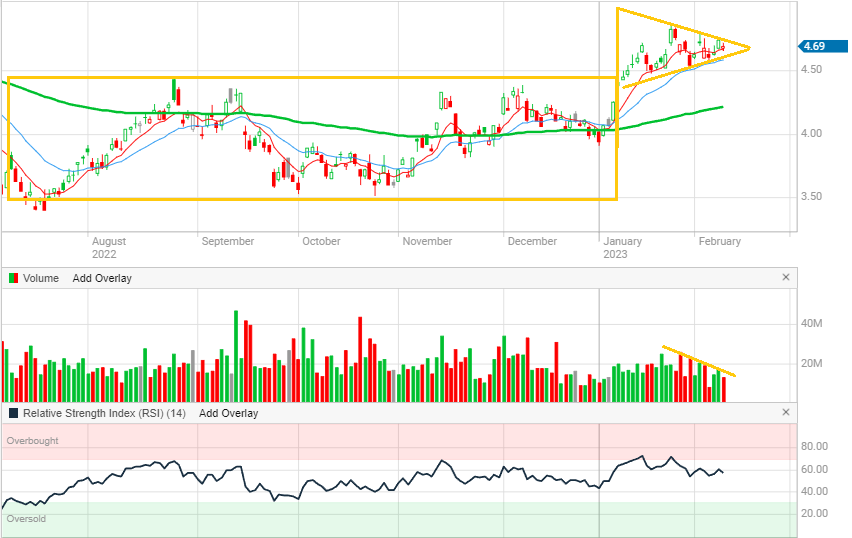Click the Volume green-red legend icon
852x538 pixels.
pyautogui.click(x=13, y=278)
